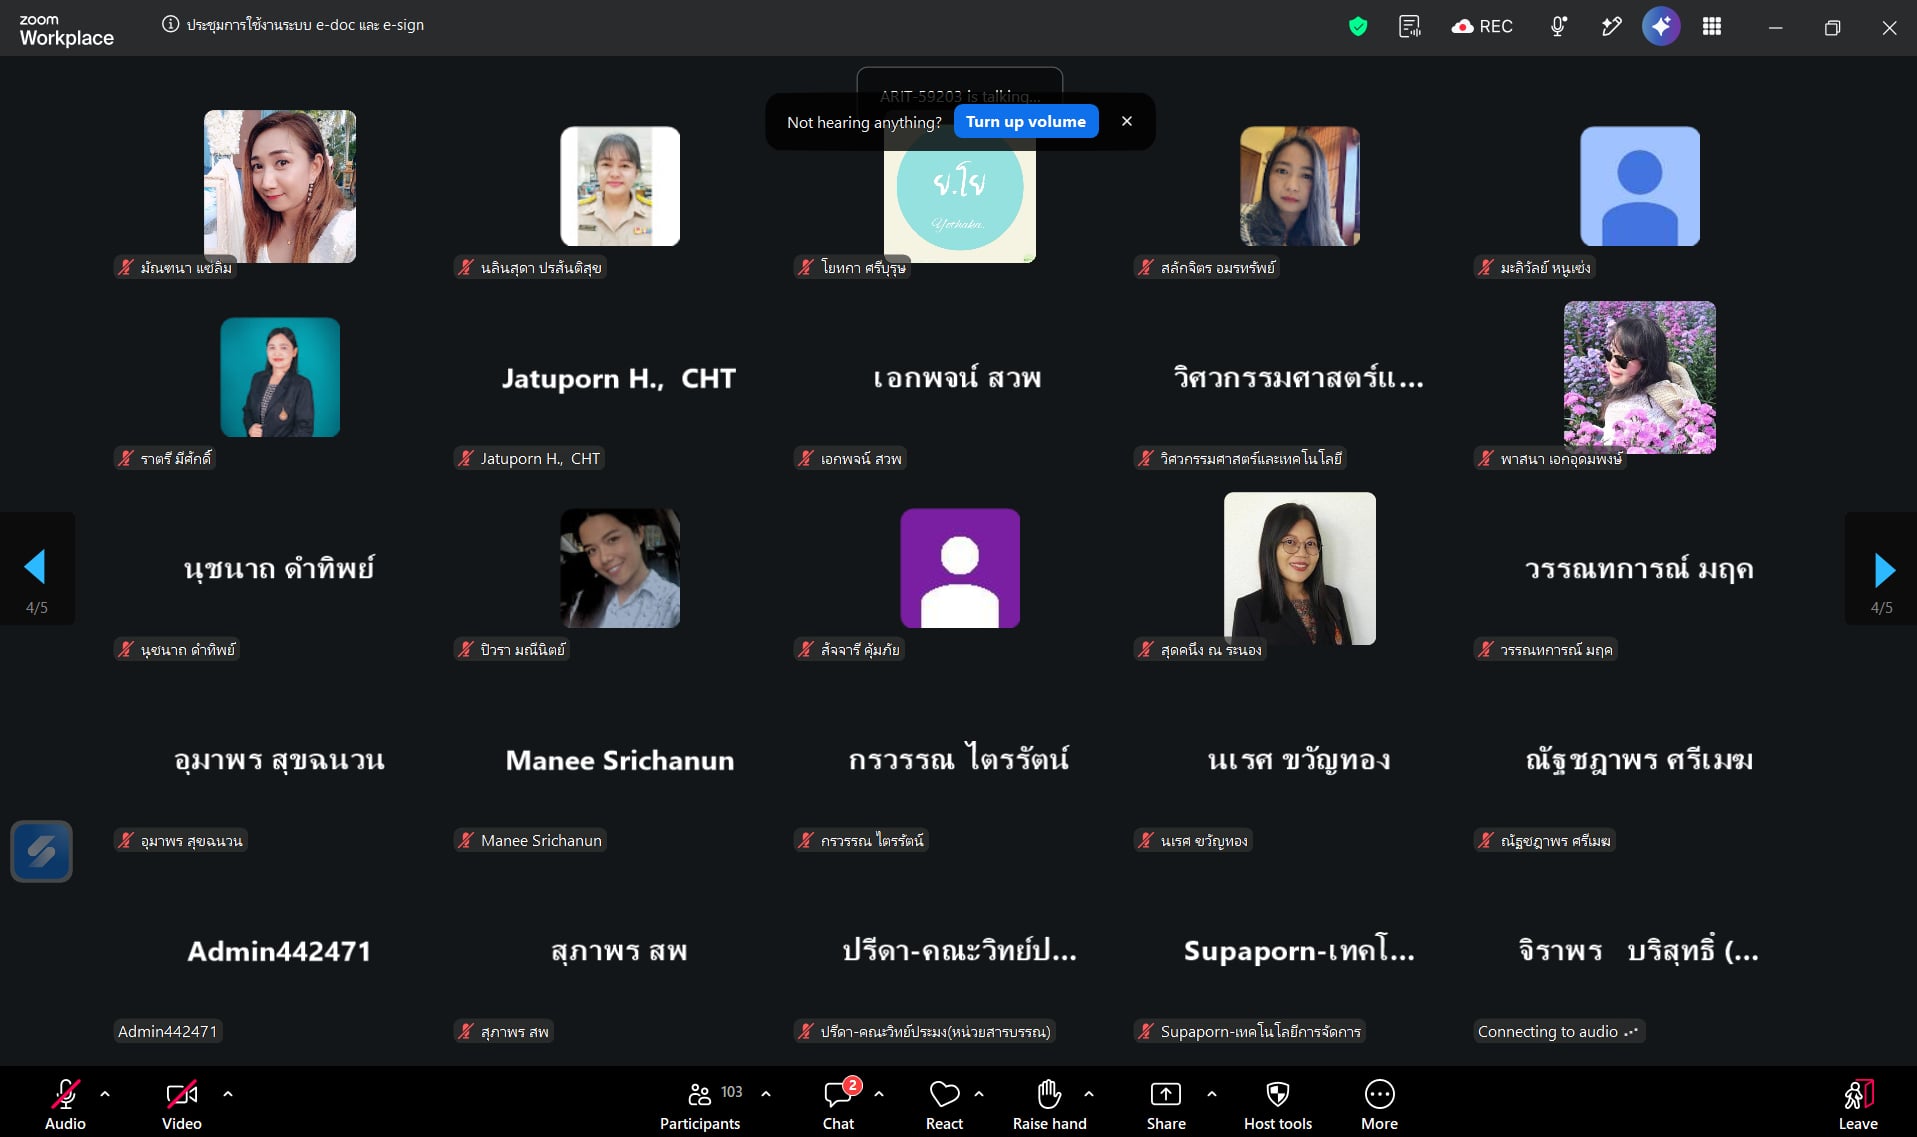Open the meeting information icon
This screenshot has height=1137, width=1917.
(171, 25)
